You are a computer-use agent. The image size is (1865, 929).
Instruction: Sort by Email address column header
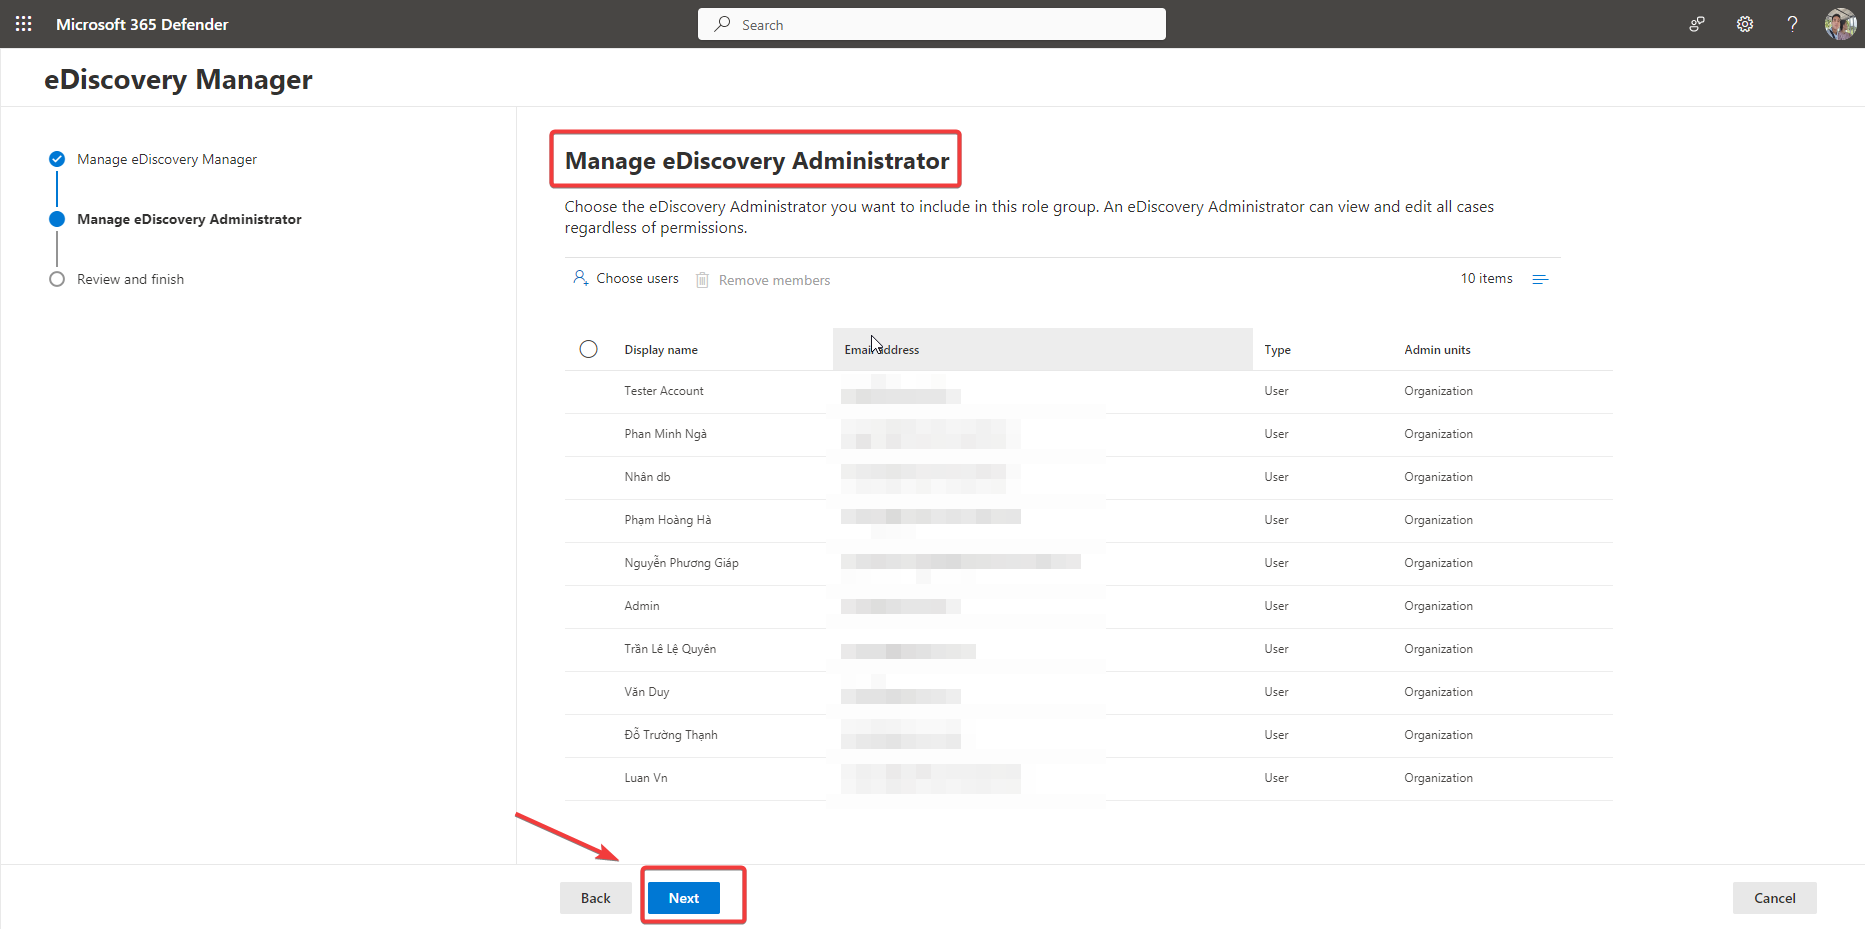tap(882, 350)
